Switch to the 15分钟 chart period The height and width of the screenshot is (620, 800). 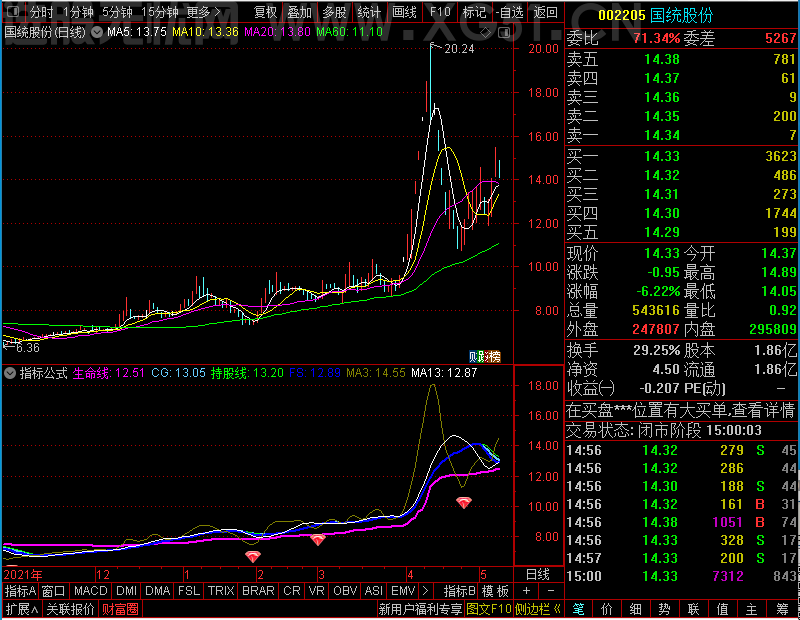click(160, 12)
